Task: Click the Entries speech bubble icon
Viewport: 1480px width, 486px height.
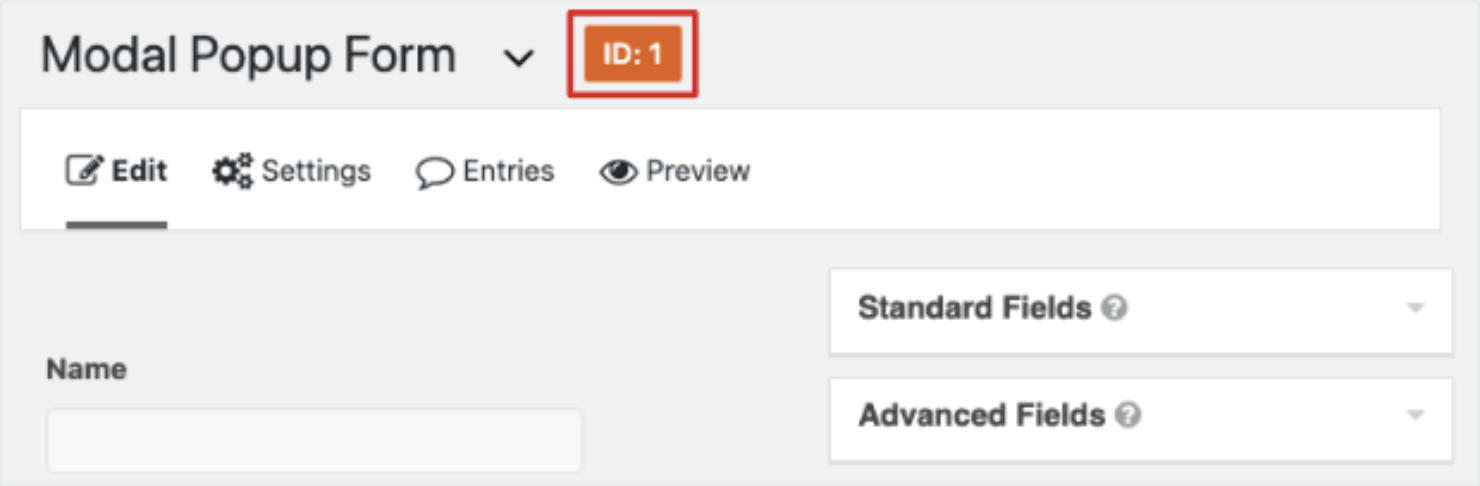Action: tap(434, 173)
